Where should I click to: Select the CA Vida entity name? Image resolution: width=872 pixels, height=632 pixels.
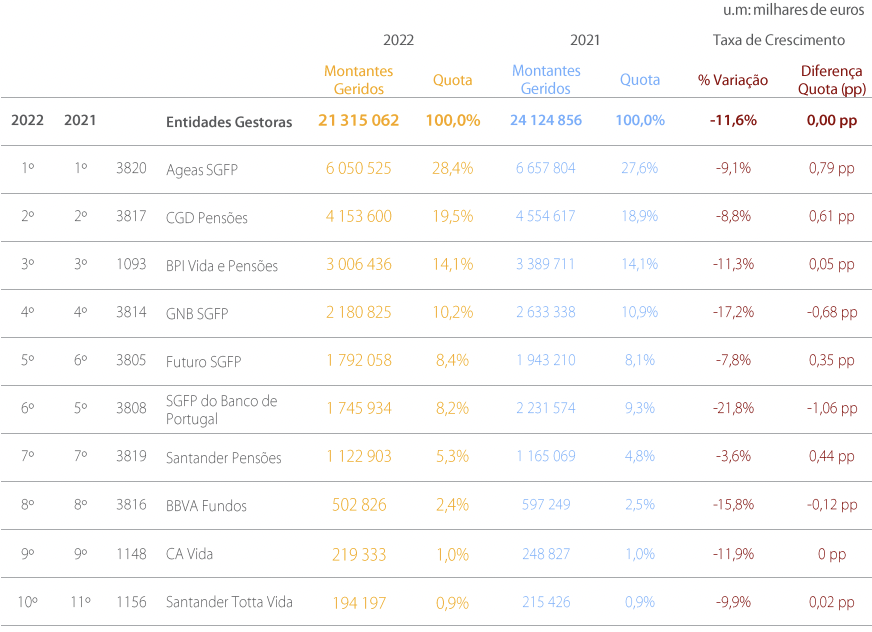pyautogui.click(x=189, y=554)
